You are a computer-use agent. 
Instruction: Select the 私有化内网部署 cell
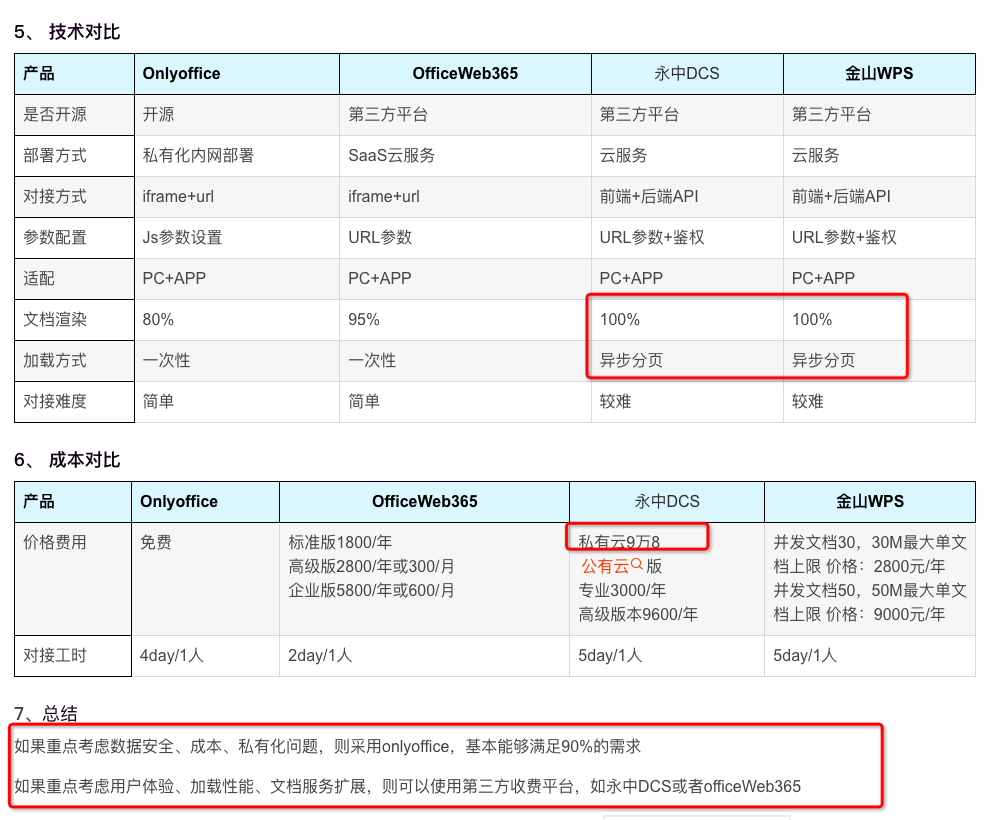(198, 156)
